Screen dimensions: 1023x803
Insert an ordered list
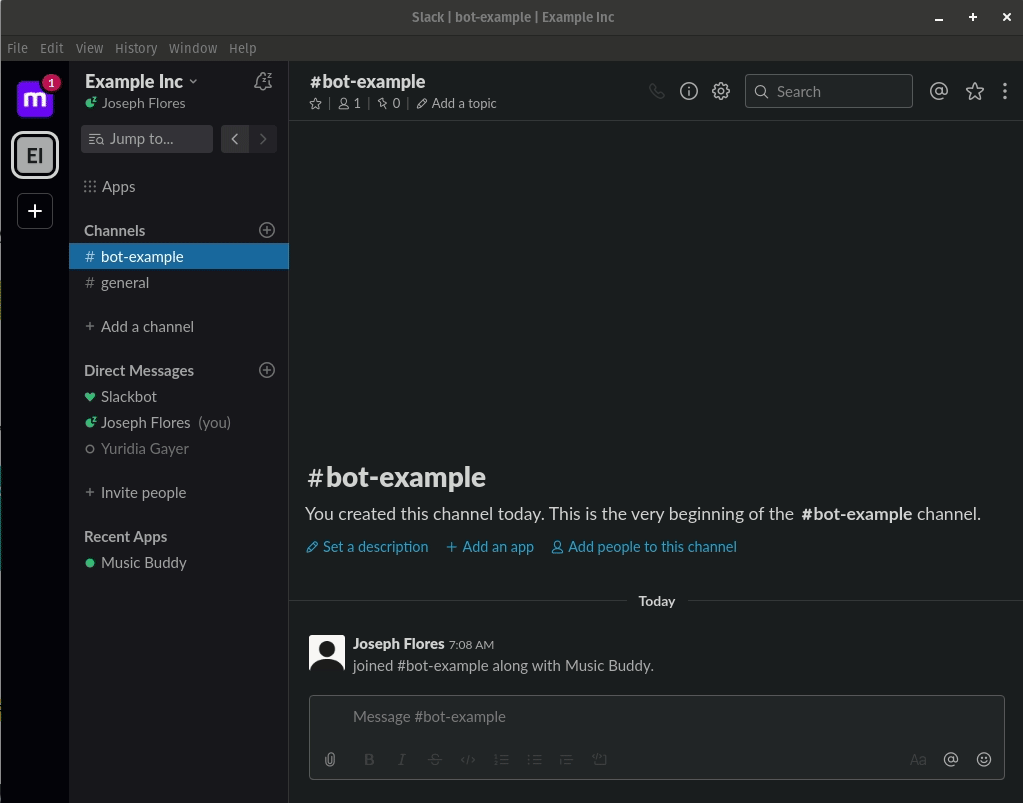pos(501,759)
